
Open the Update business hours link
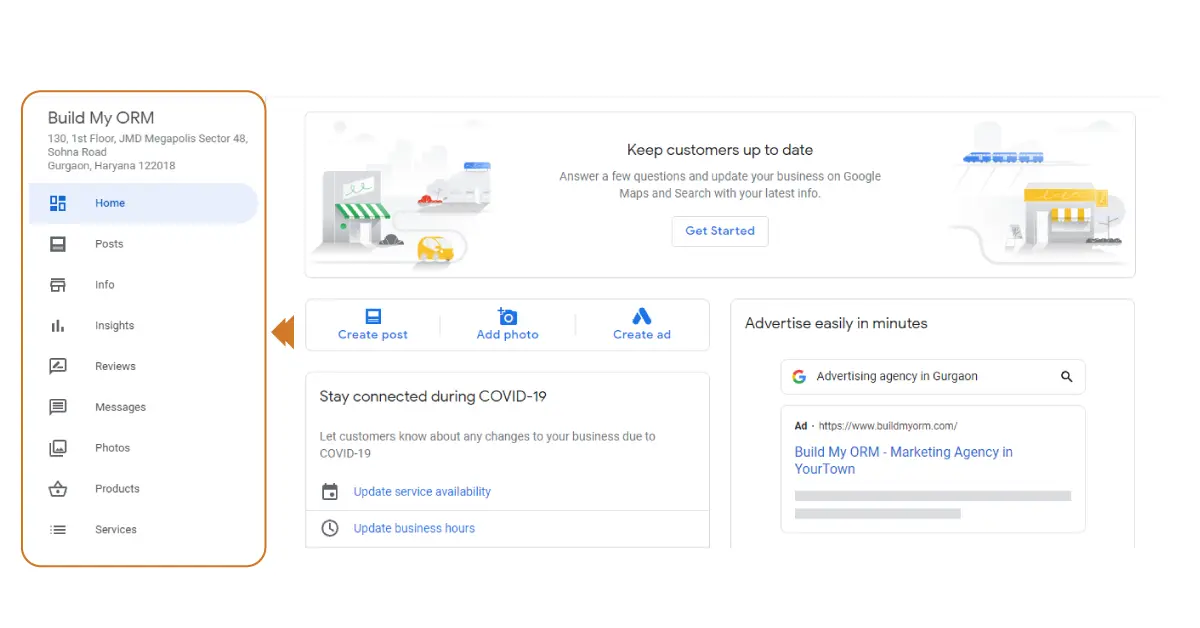point(414,528)
